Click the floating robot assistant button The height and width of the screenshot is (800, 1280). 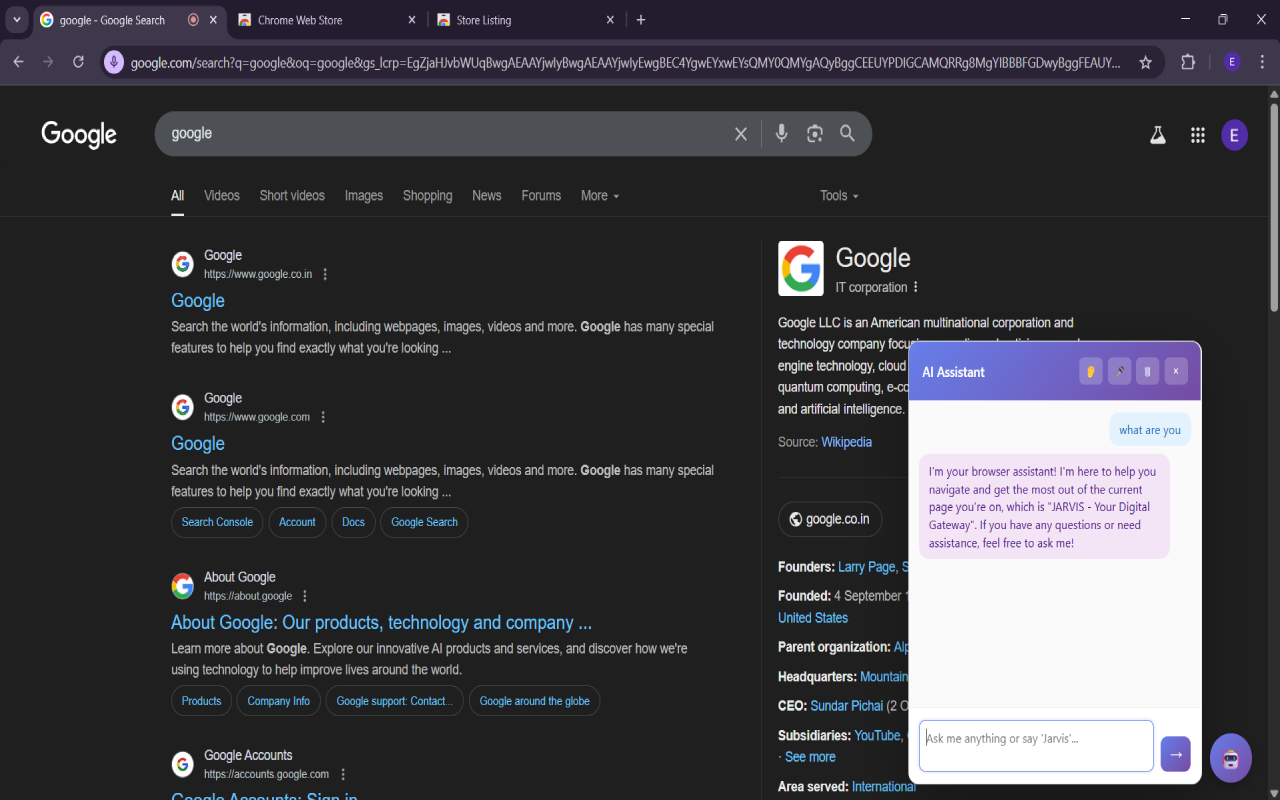pyautogui.click(x=1231, y=758)
